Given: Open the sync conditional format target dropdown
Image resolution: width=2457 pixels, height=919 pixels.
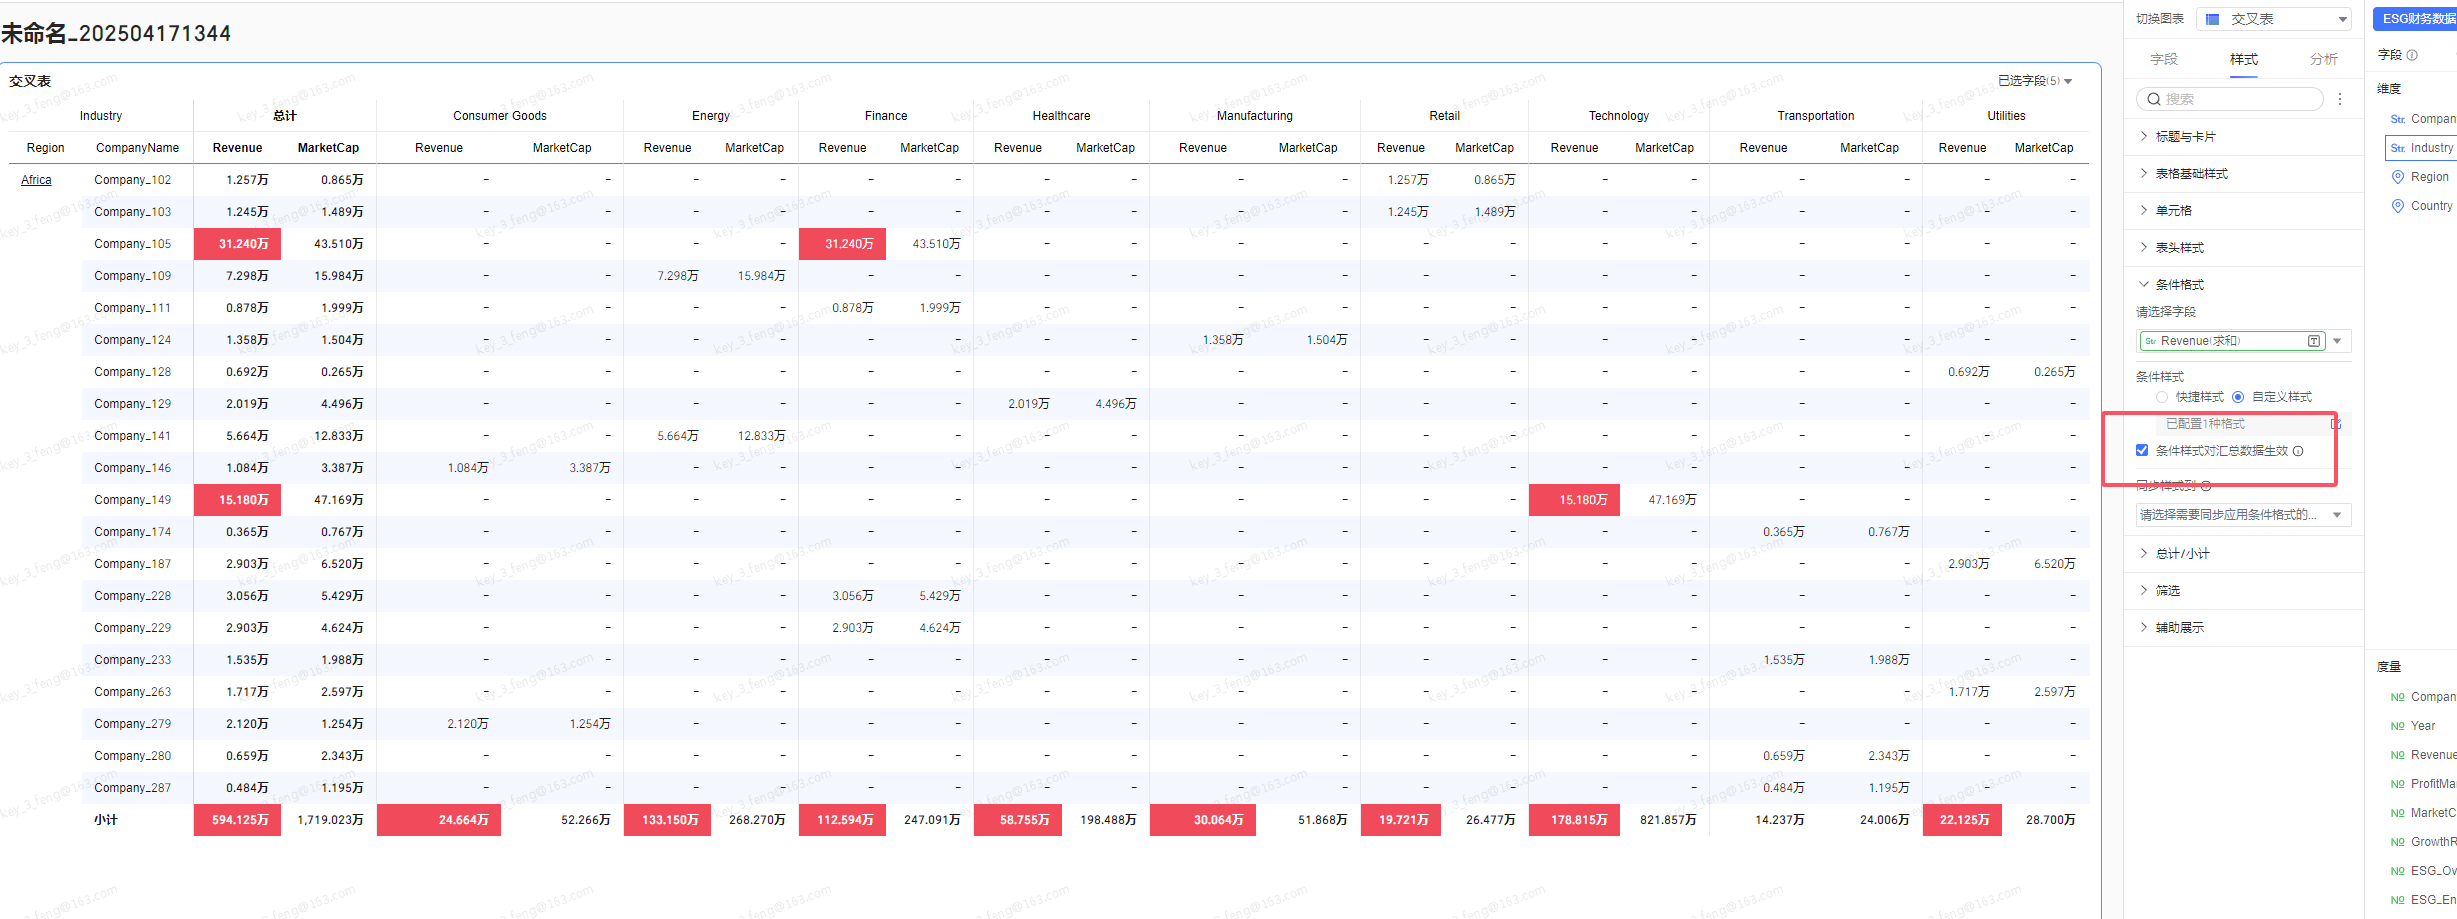Looking at the screenshot, I should tap(2243, 515).
